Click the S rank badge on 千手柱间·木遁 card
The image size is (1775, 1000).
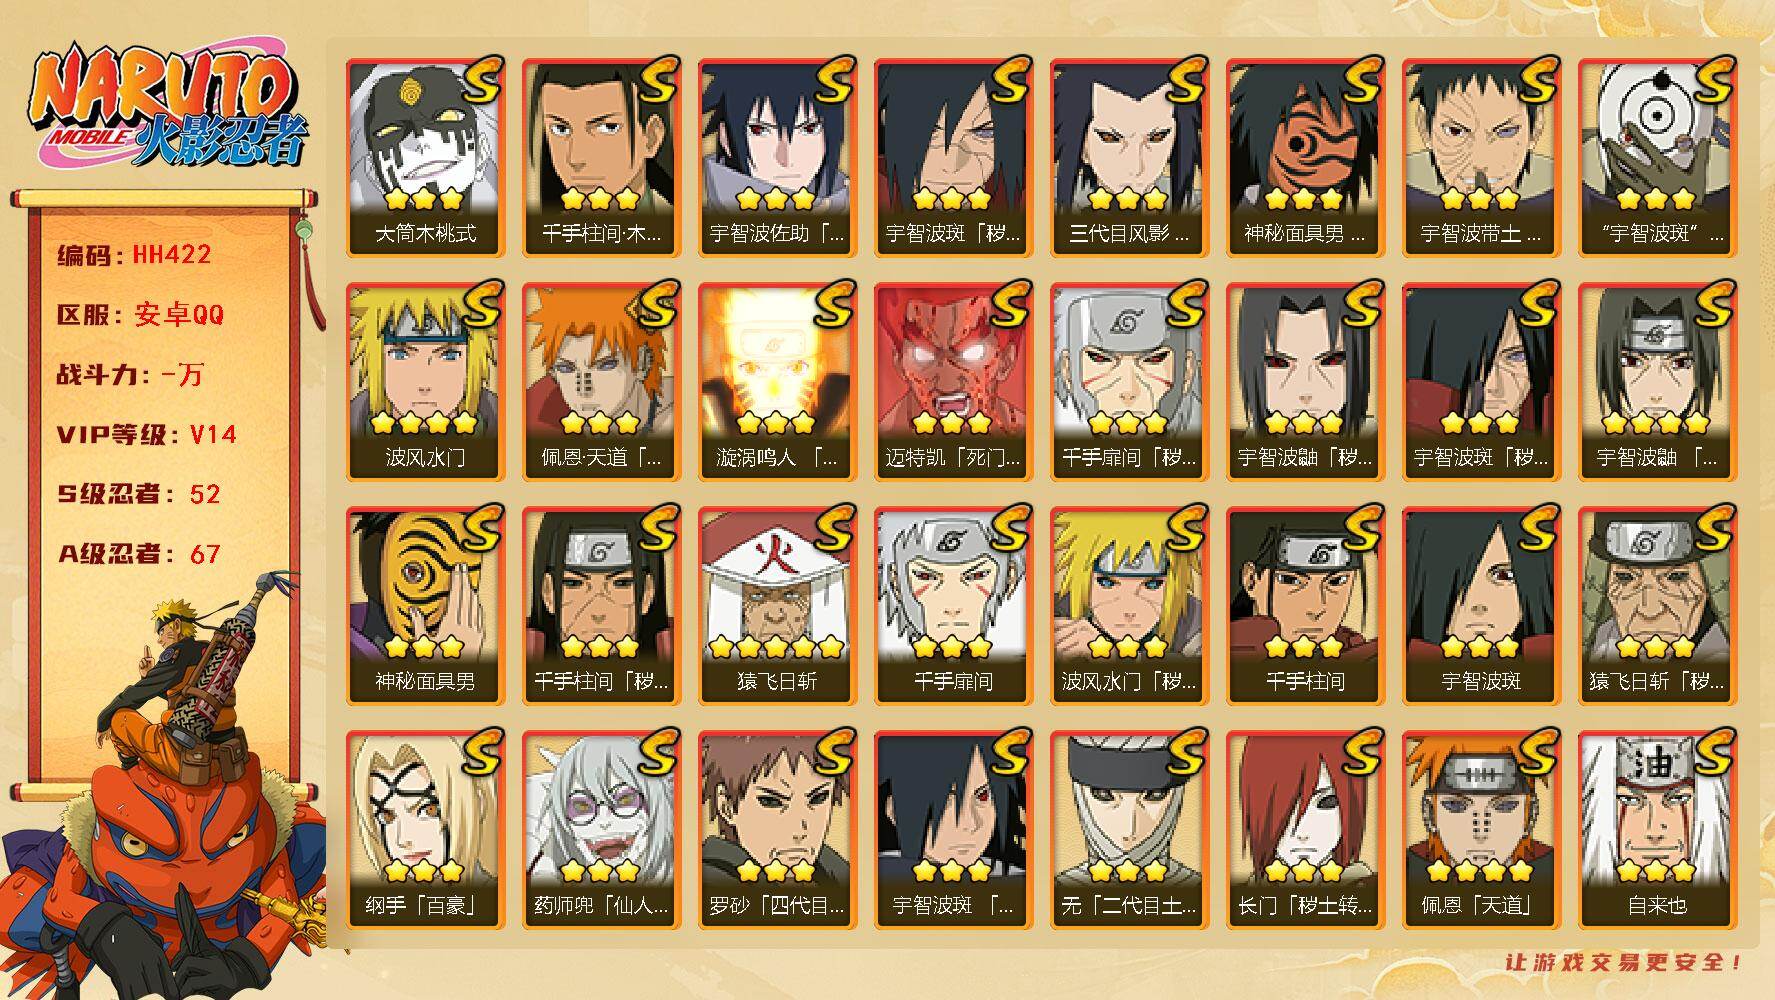[x=656, y=80]
